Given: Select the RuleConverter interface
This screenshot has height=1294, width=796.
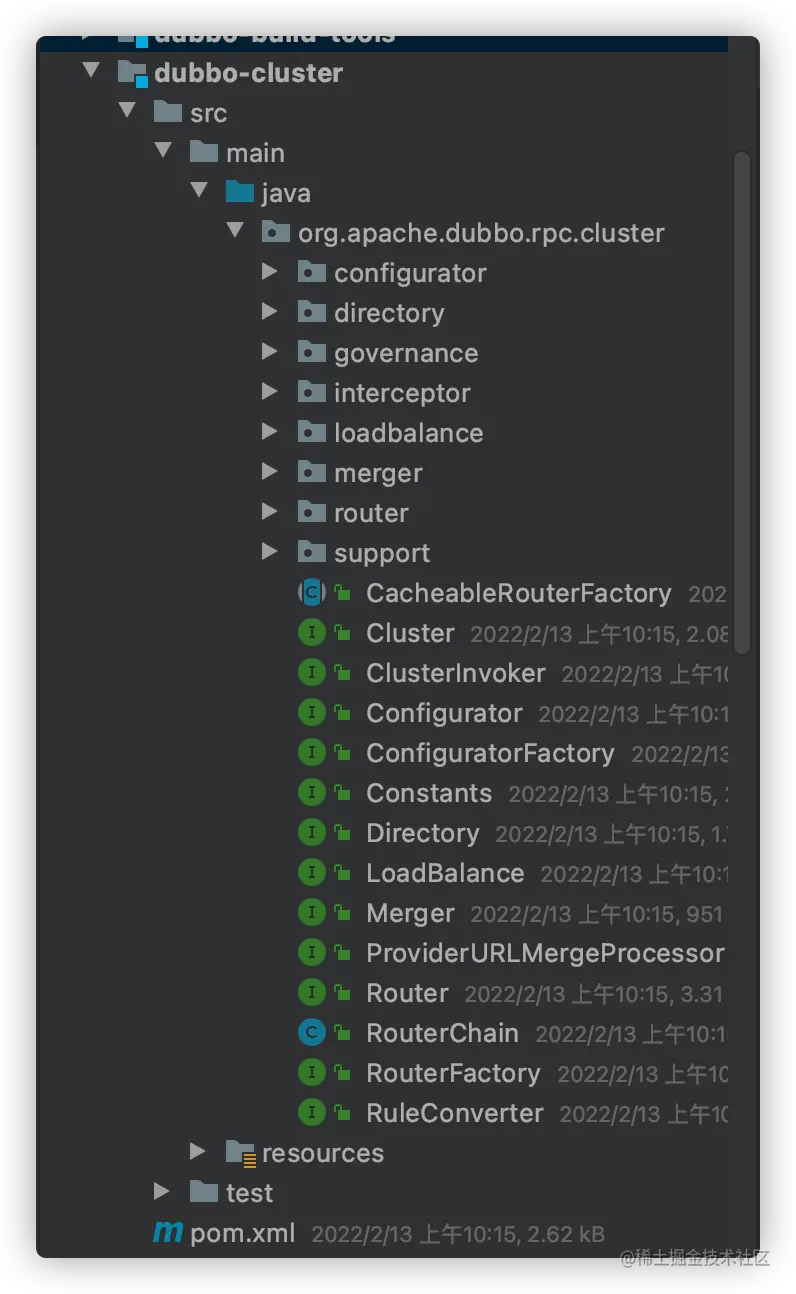Looking at the screenshot, I should (454, 1113).
